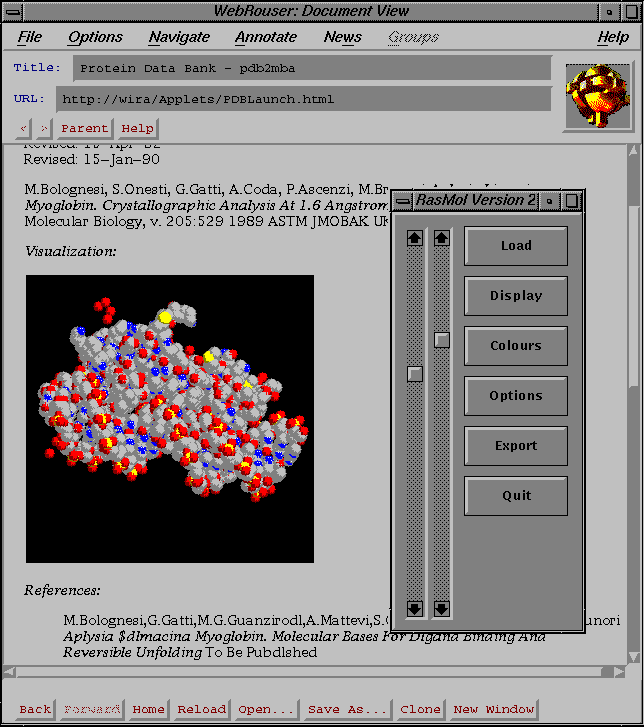Click the Export button in RasMol
This screenshot has height=727, width=644.
point(516,446)
